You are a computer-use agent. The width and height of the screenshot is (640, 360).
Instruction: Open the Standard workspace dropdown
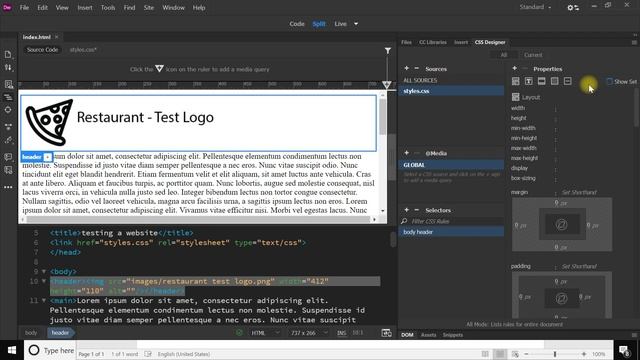[535, 7]
